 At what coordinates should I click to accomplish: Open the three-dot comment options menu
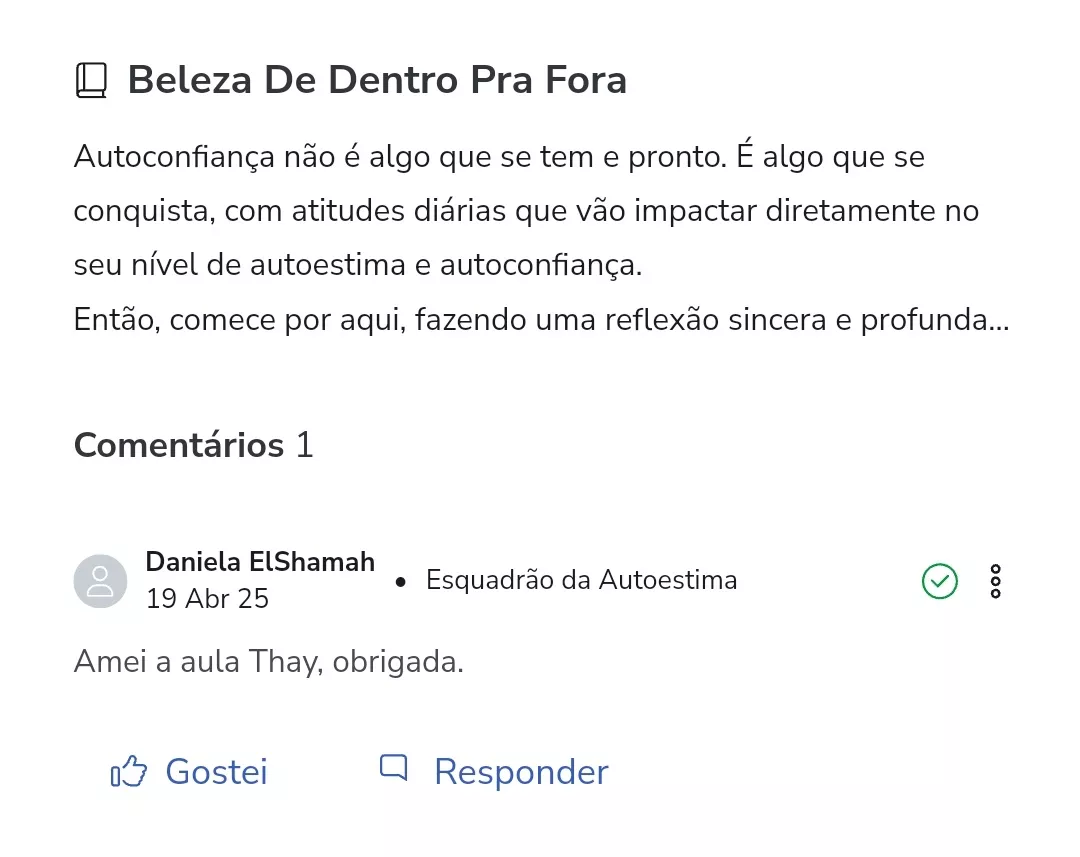coord(995,581)
